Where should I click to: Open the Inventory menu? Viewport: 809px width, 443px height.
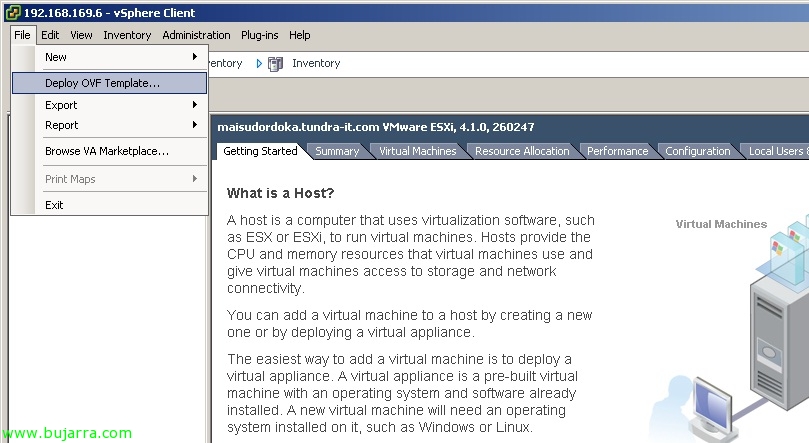click(x=127, y=35)
